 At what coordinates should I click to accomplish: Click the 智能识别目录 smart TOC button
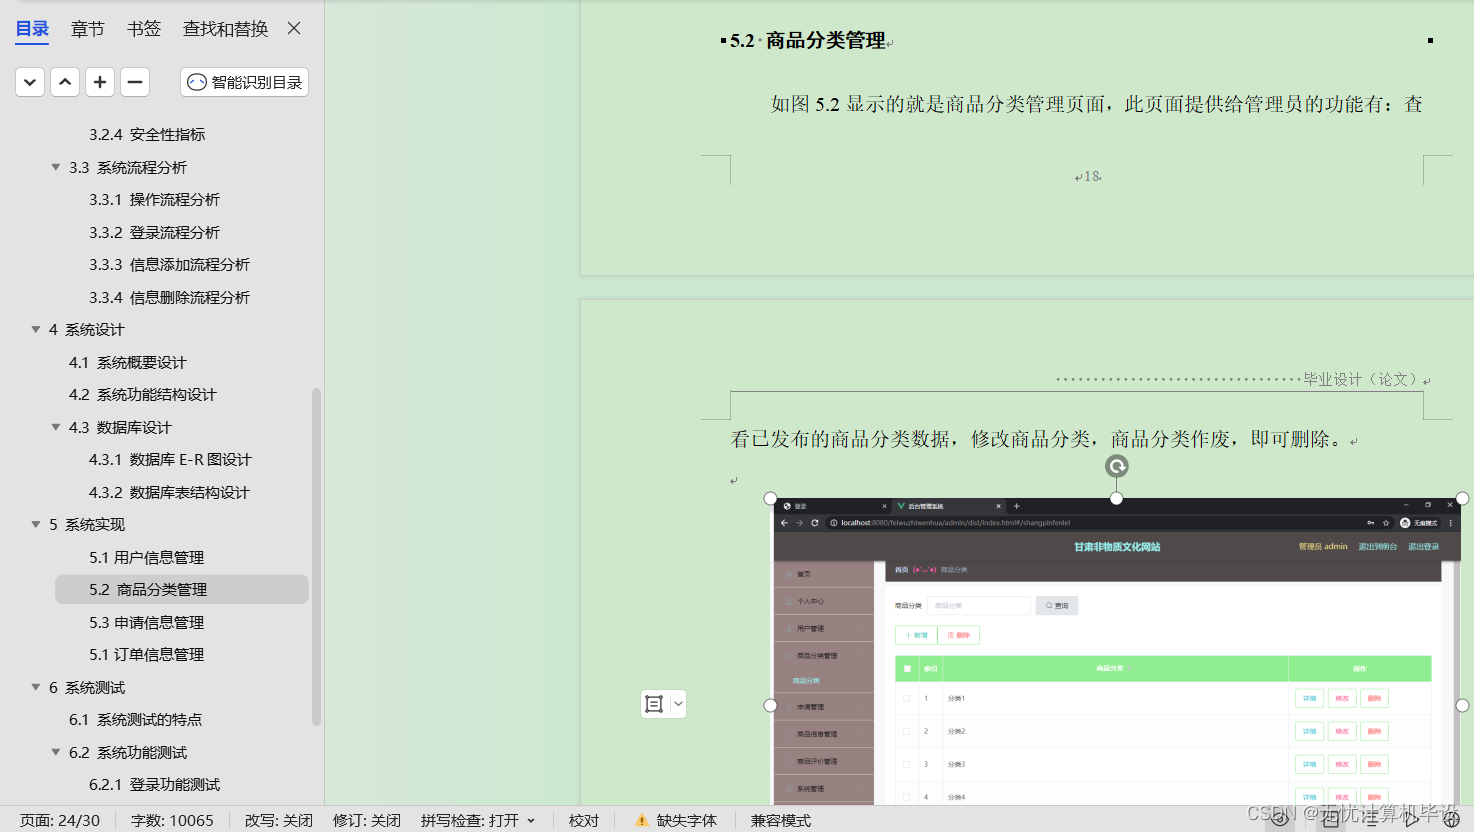243,81
